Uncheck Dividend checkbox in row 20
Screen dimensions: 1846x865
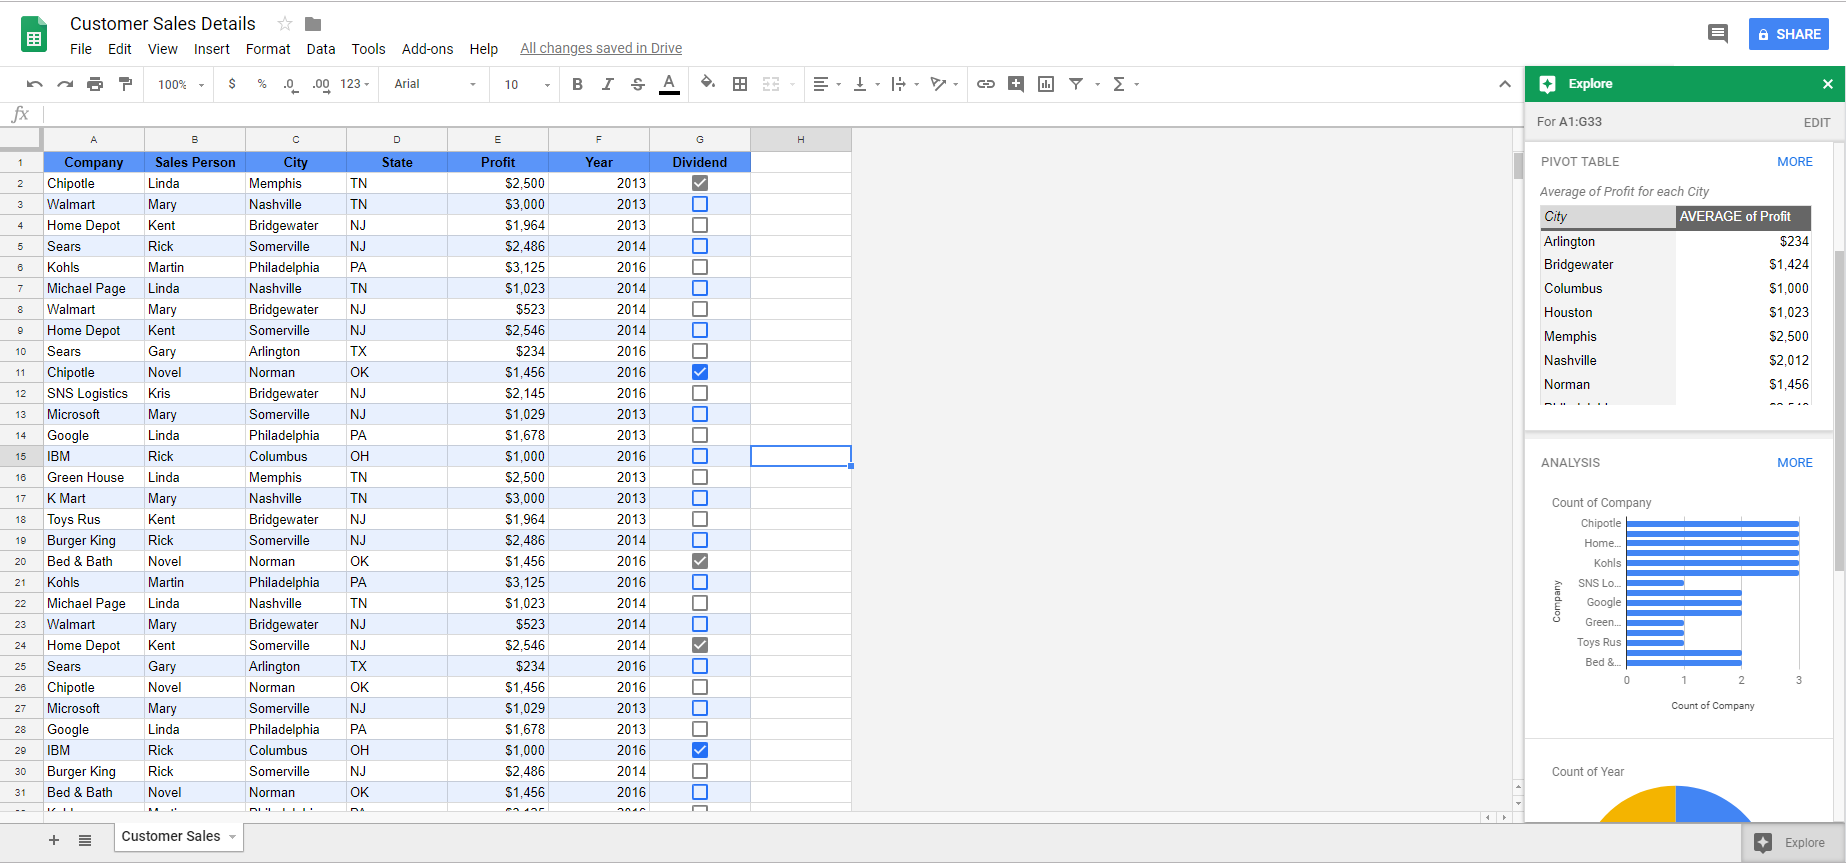point(700,561)
